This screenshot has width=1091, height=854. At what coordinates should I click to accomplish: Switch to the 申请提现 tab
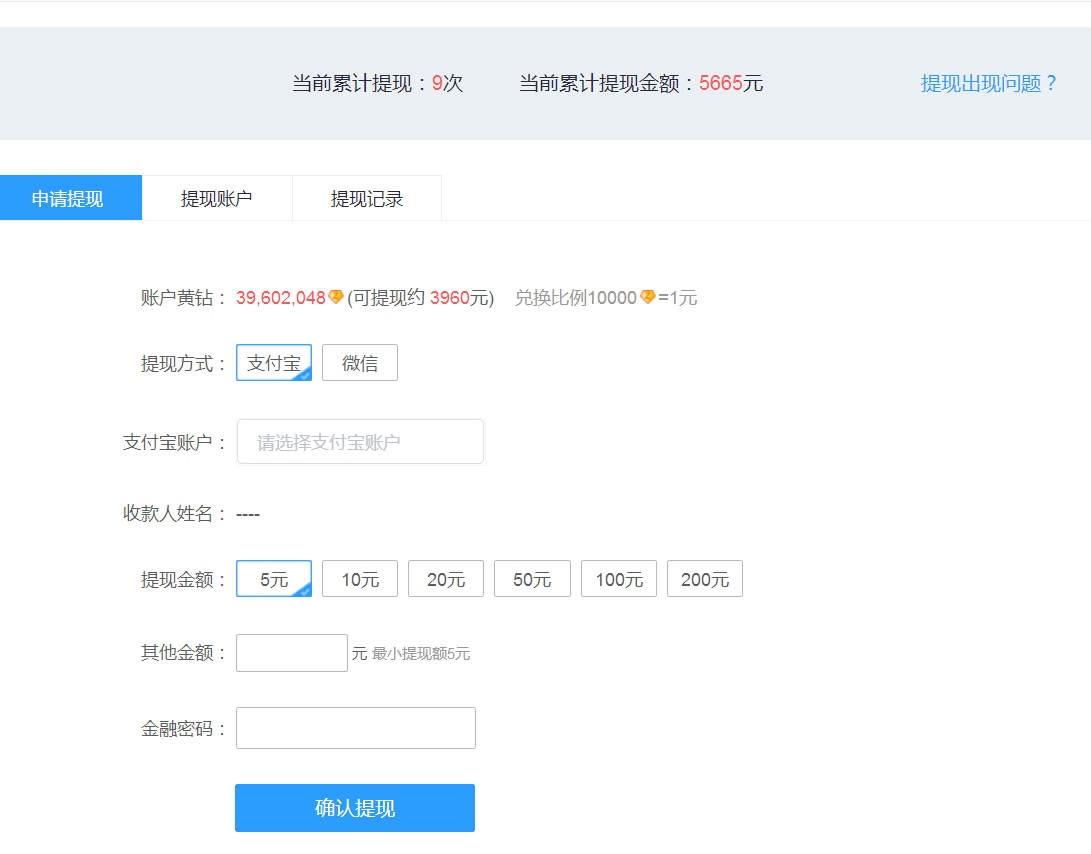coord(67,198)
